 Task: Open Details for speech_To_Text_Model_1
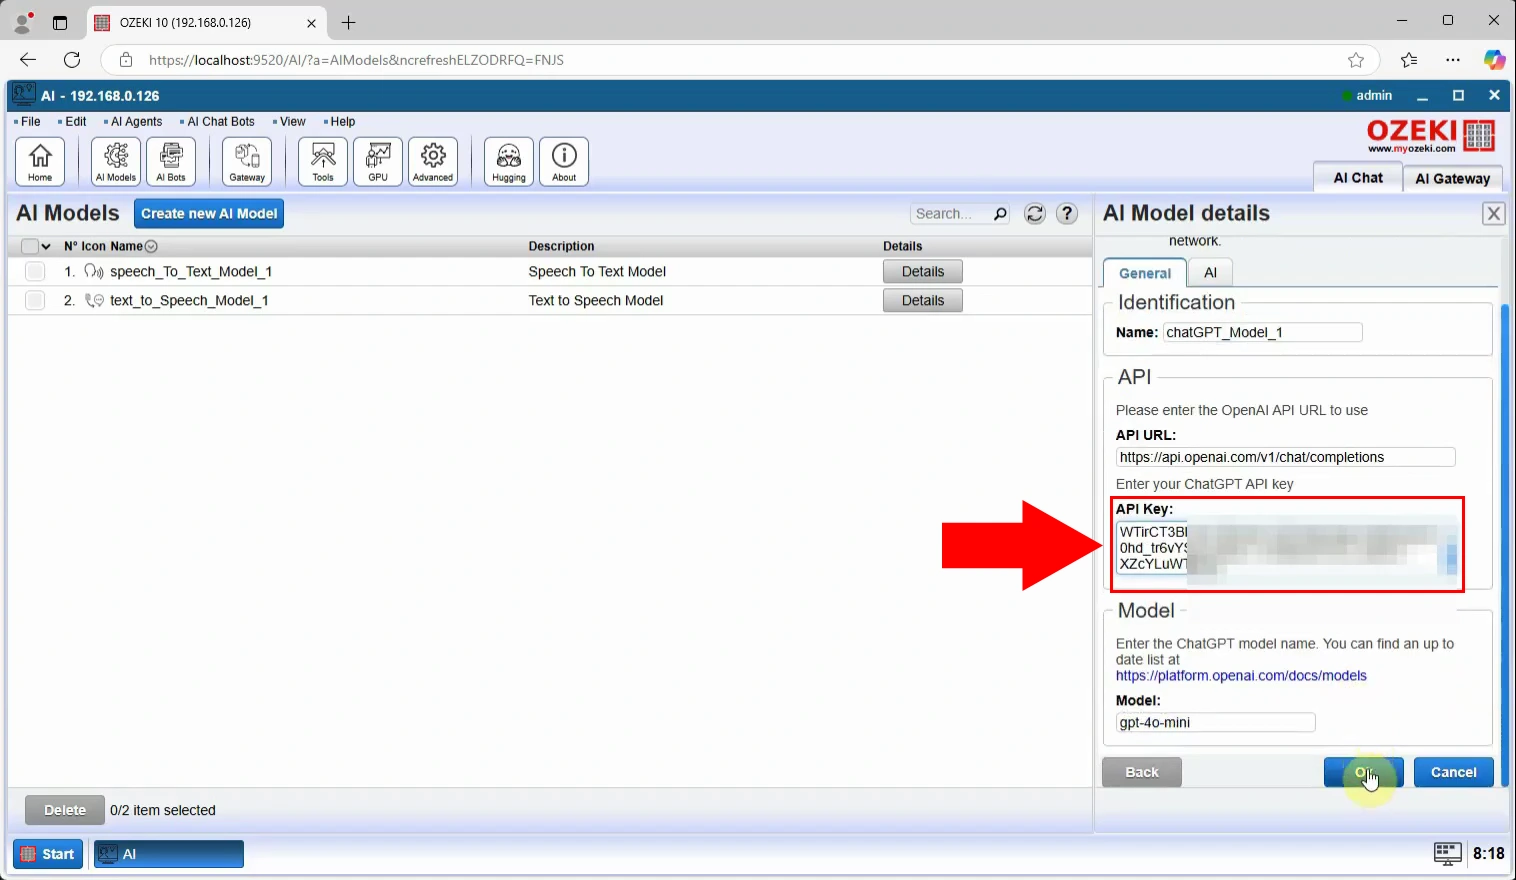click(923, 271)
